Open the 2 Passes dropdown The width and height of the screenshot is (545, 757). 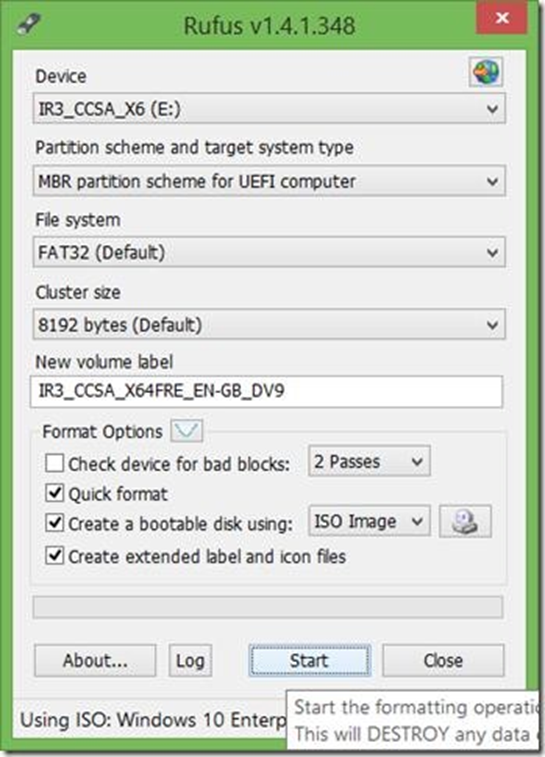369,461
